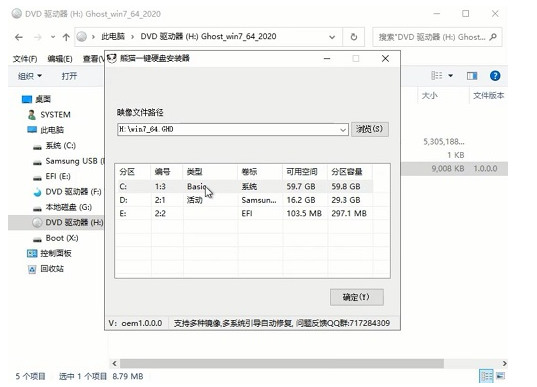
Task: Click horizontal scrollbar right arrow
Action: point(504,363)
